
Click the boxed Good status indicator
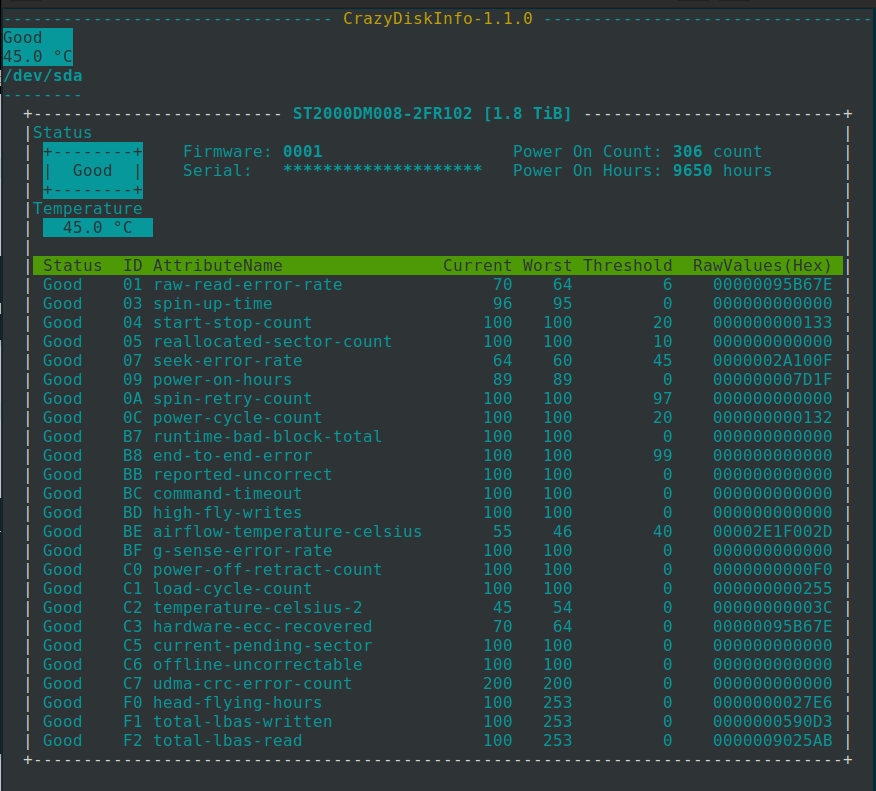pos(93,170)
